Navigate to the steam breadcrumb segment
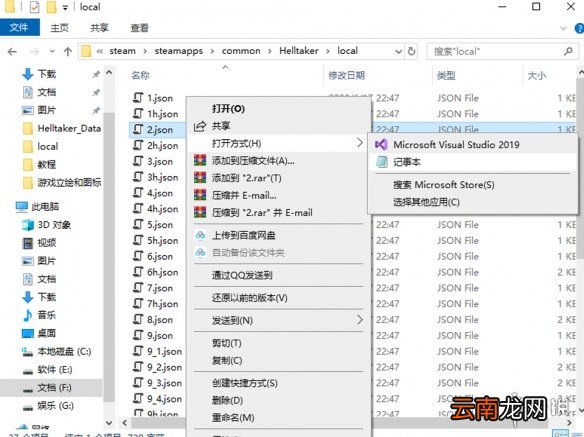This screenshot has height=437, width=584. click(x=123, y=51)
